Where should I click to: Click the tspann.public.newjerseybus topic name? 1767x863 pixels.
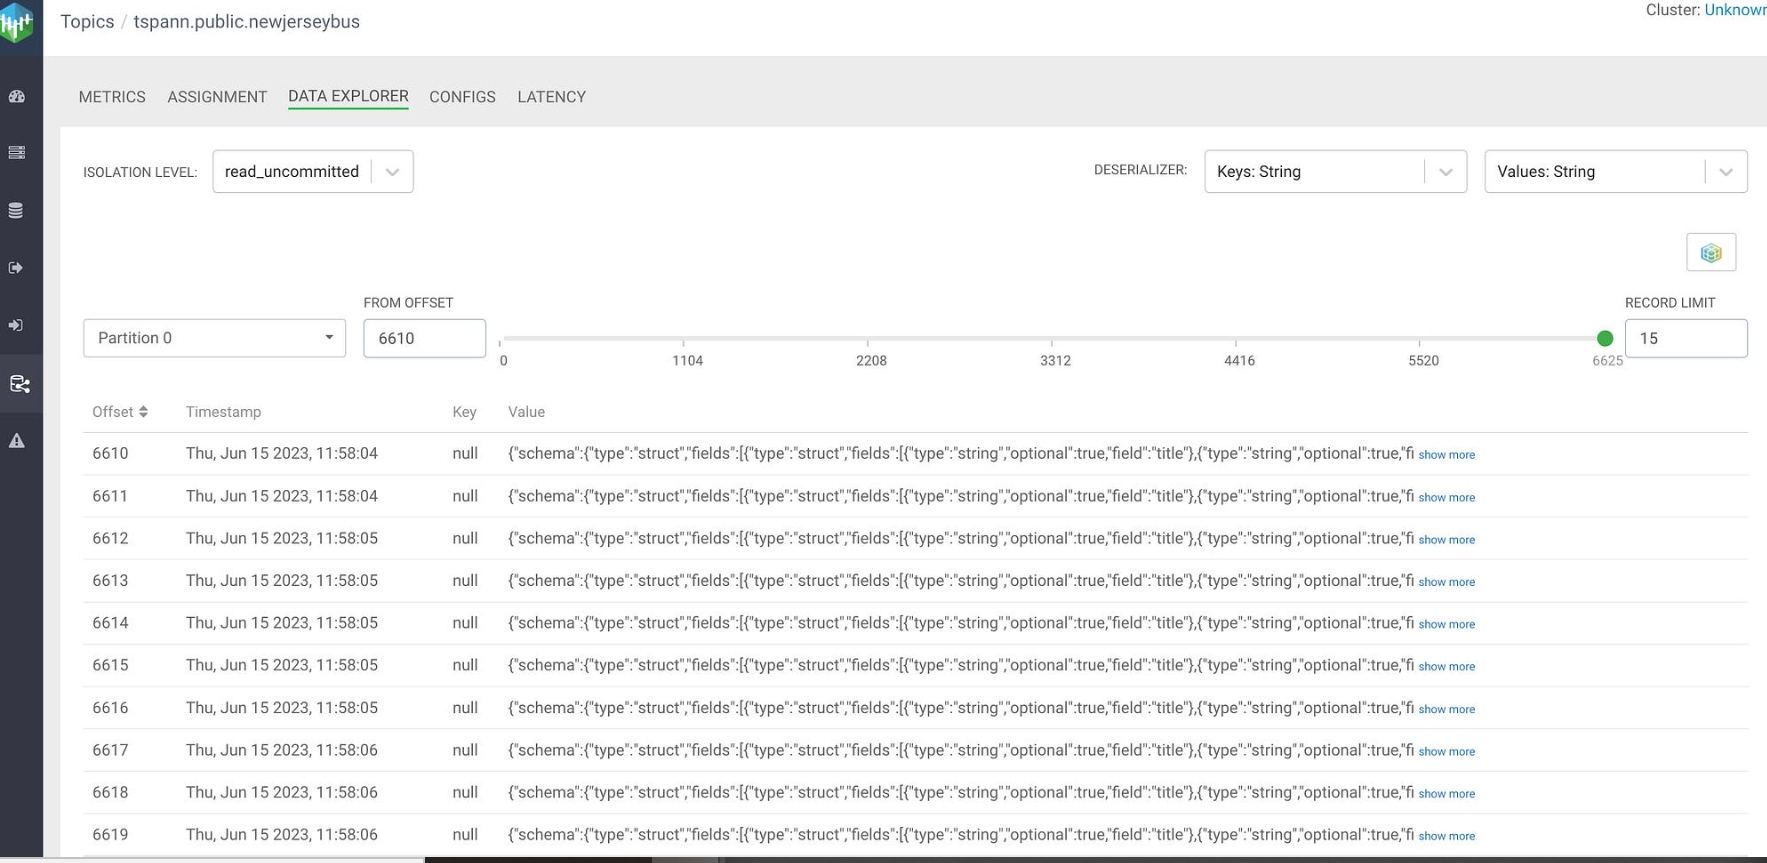246,22
